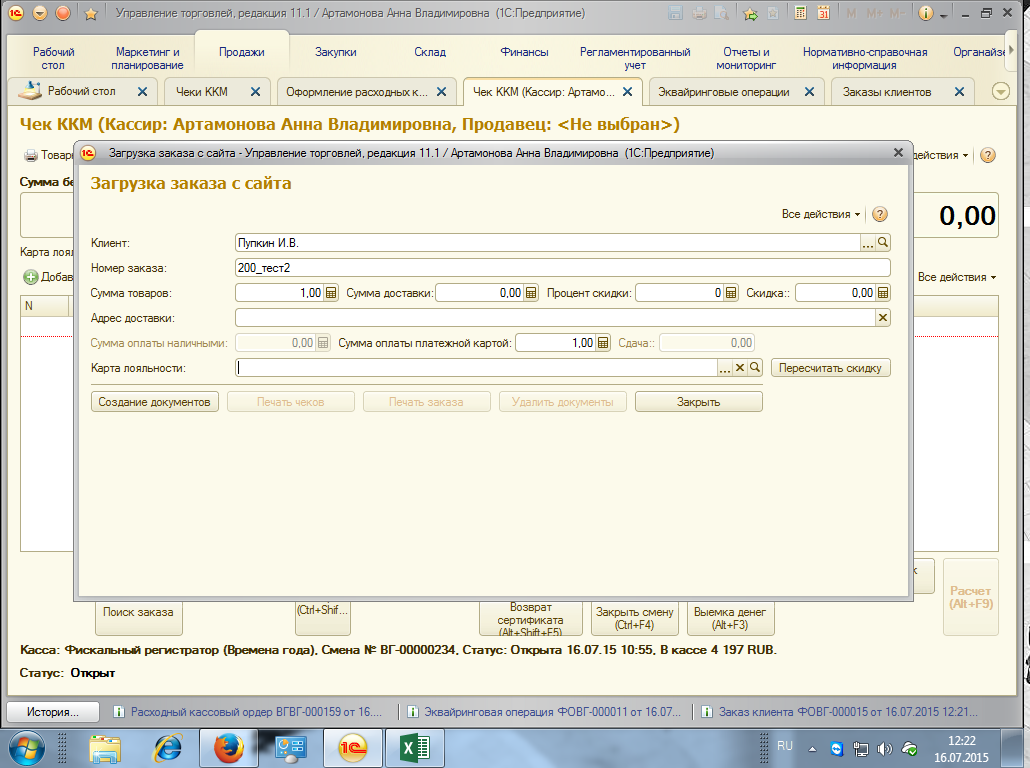Screen dimensions: 1030x768
Task: Open calculator for Сумма оплаты платежной картой
Action: click(602, 343)
